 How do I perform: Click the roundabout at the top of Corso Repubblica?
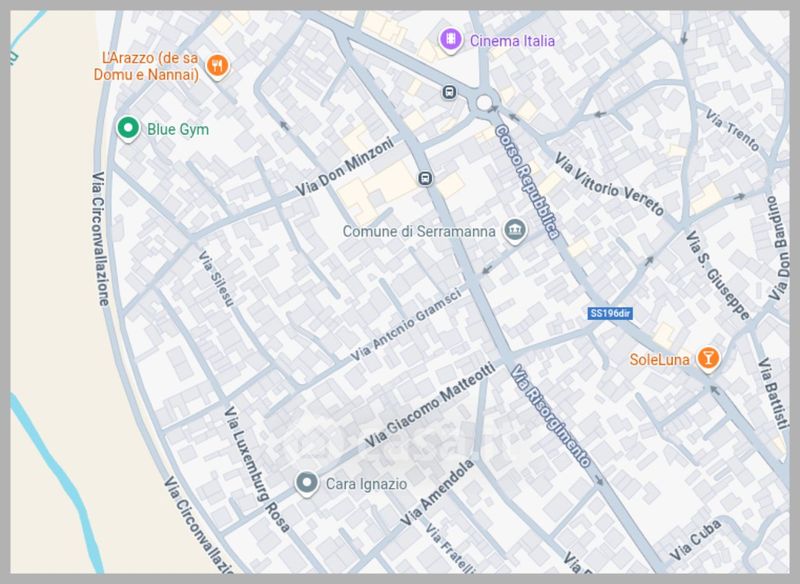point(485,102)
